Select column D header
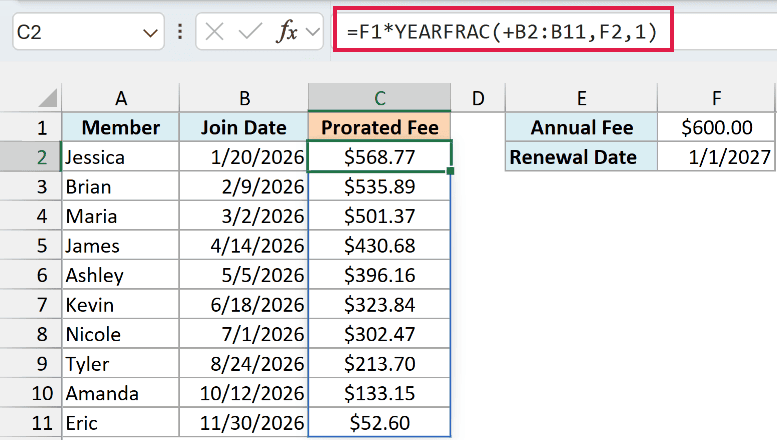The height and width of the screenshot is (440, 777). (x=478, y=98)
